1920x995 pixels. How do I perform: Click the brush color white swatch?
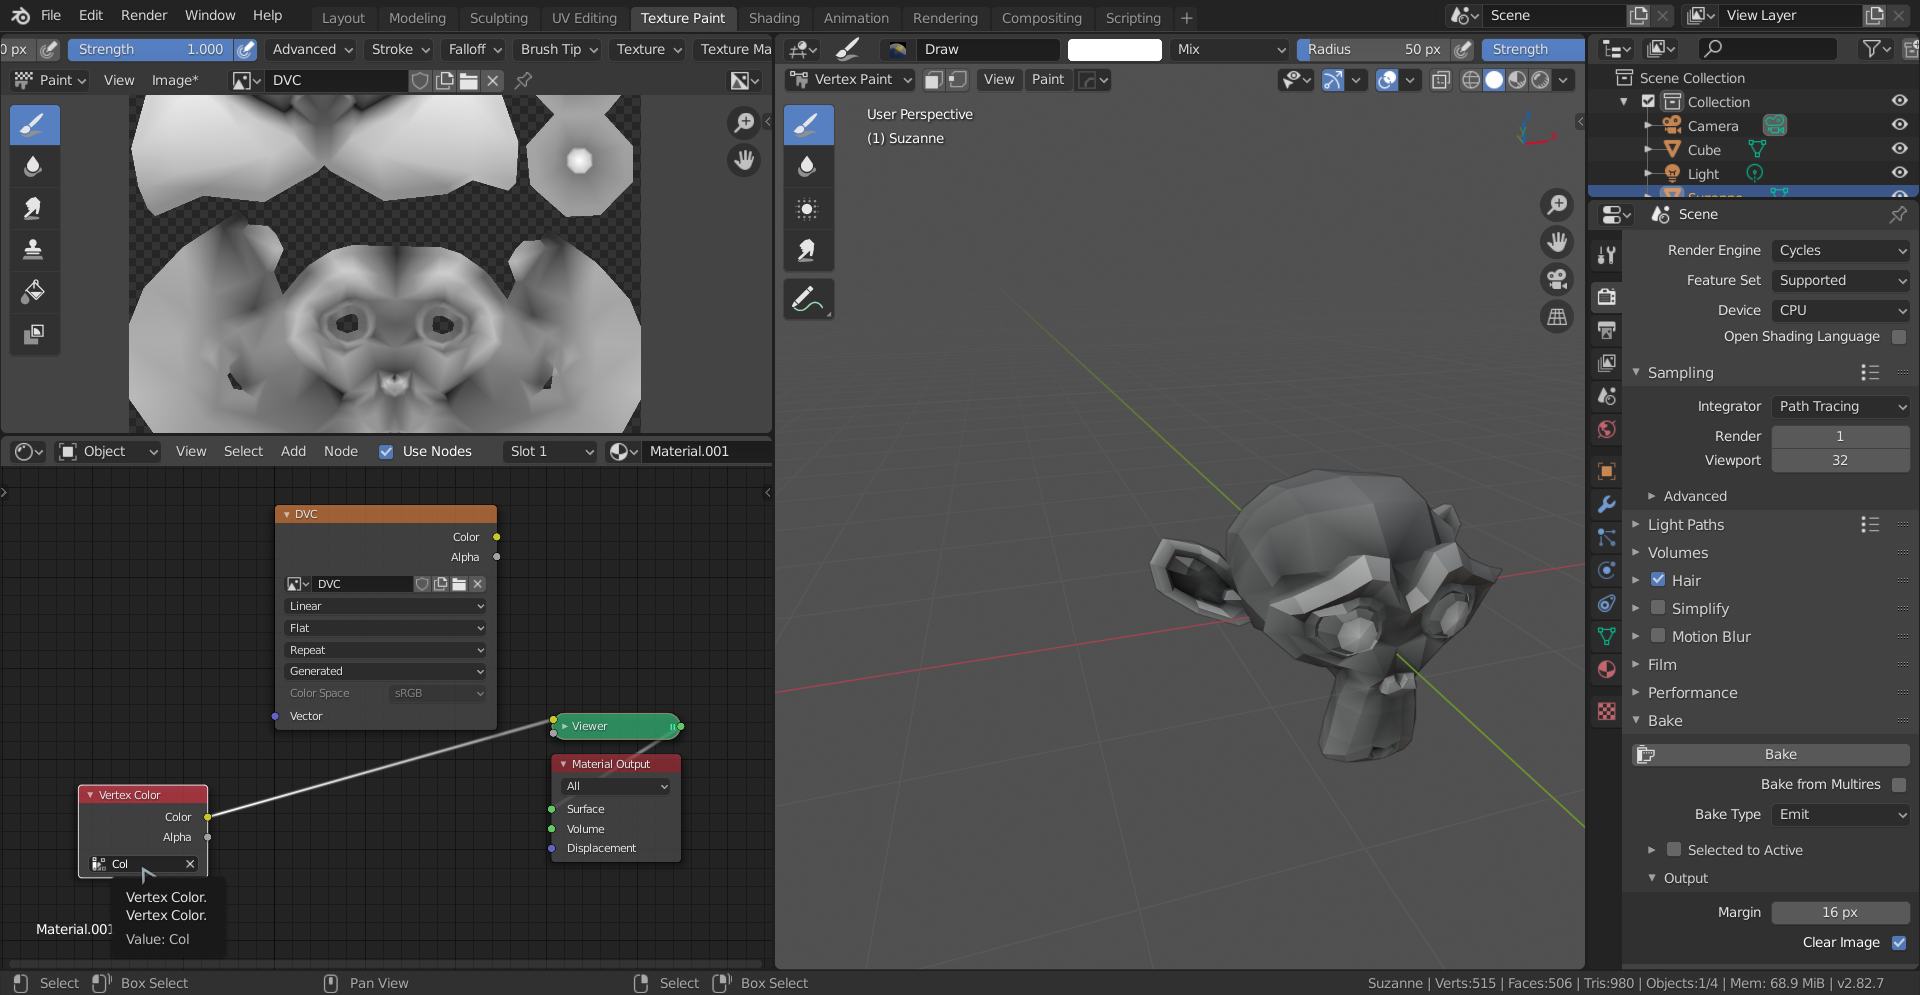click(x=1114, y=50)
